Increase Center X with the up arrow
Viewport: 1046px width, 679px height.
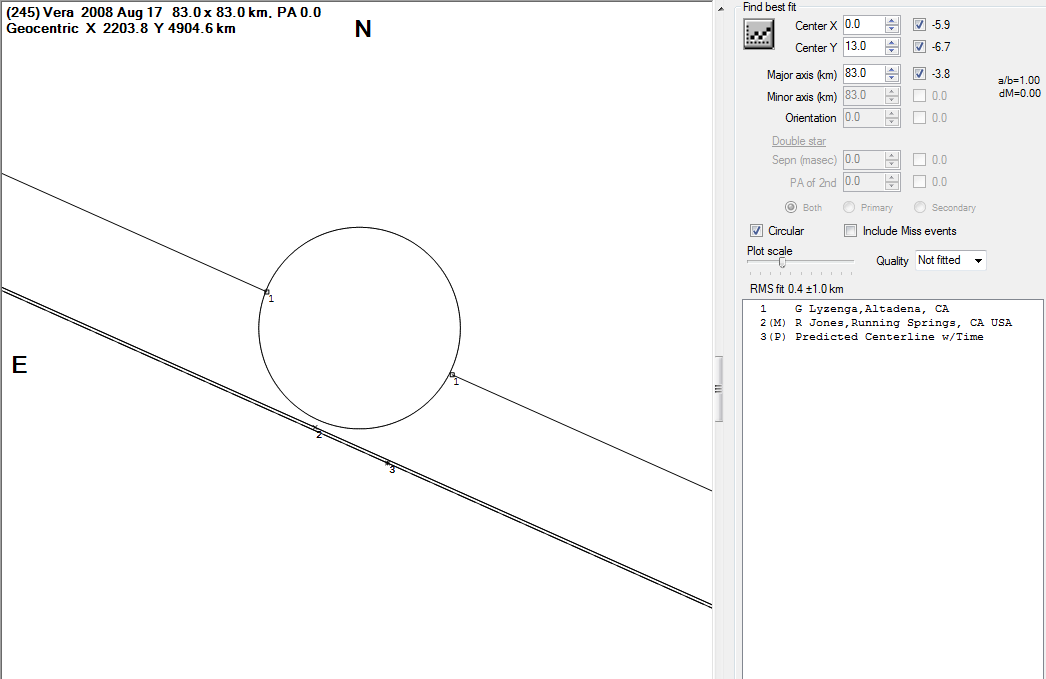(x=892, y=21)
